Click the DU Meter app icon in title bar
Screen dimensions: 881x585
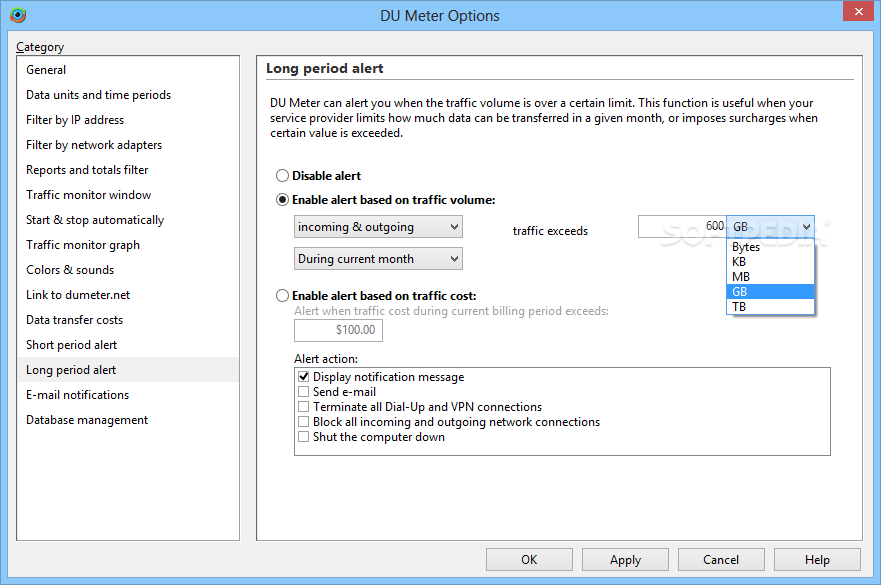pyautogui.click(x=18, y=15)
